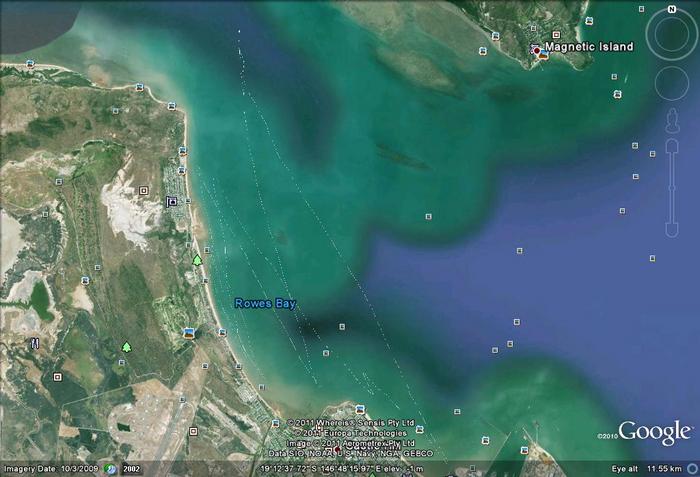The height and width of the screenshot is (477, 700).
Task: Click the move joystick circle
Action: 672,84
